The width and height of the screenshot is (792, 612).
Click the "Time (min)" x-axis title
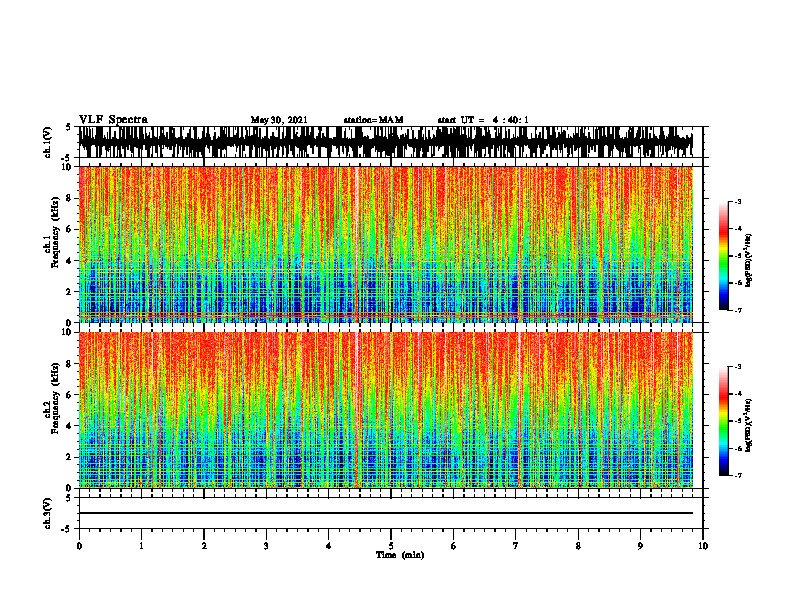tap(400, 555)
